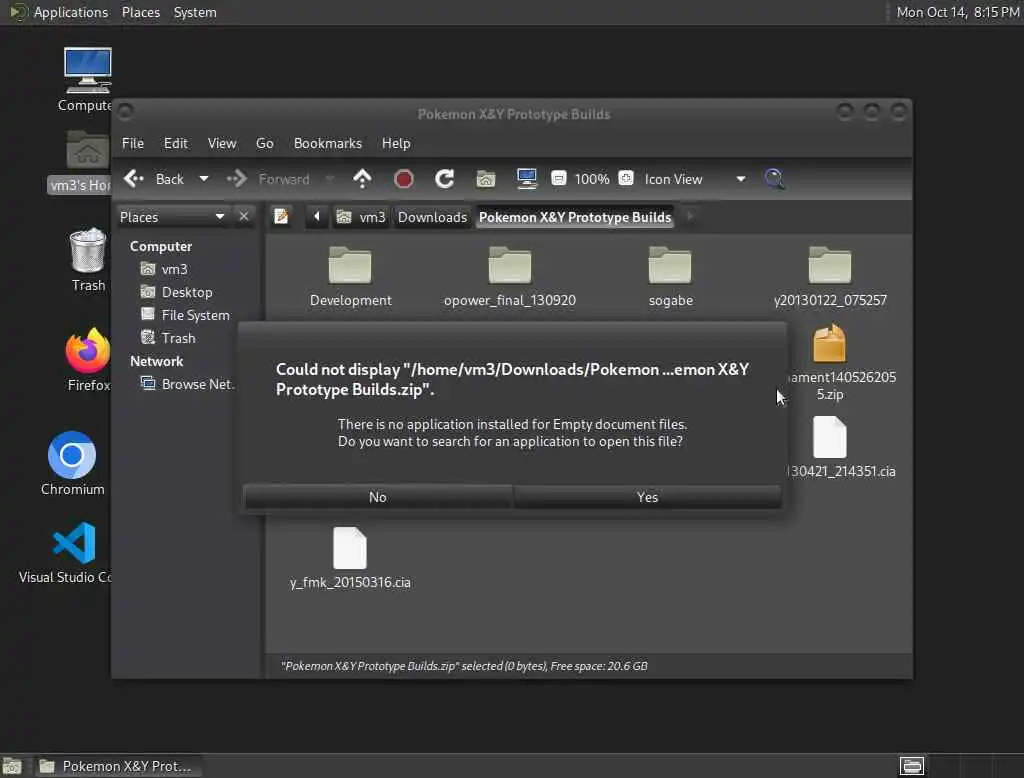Image resolution: width=1024 pixels, height=778 pixels.
Task: Open Home folder via toolbar icon
Action: [485, 178]
